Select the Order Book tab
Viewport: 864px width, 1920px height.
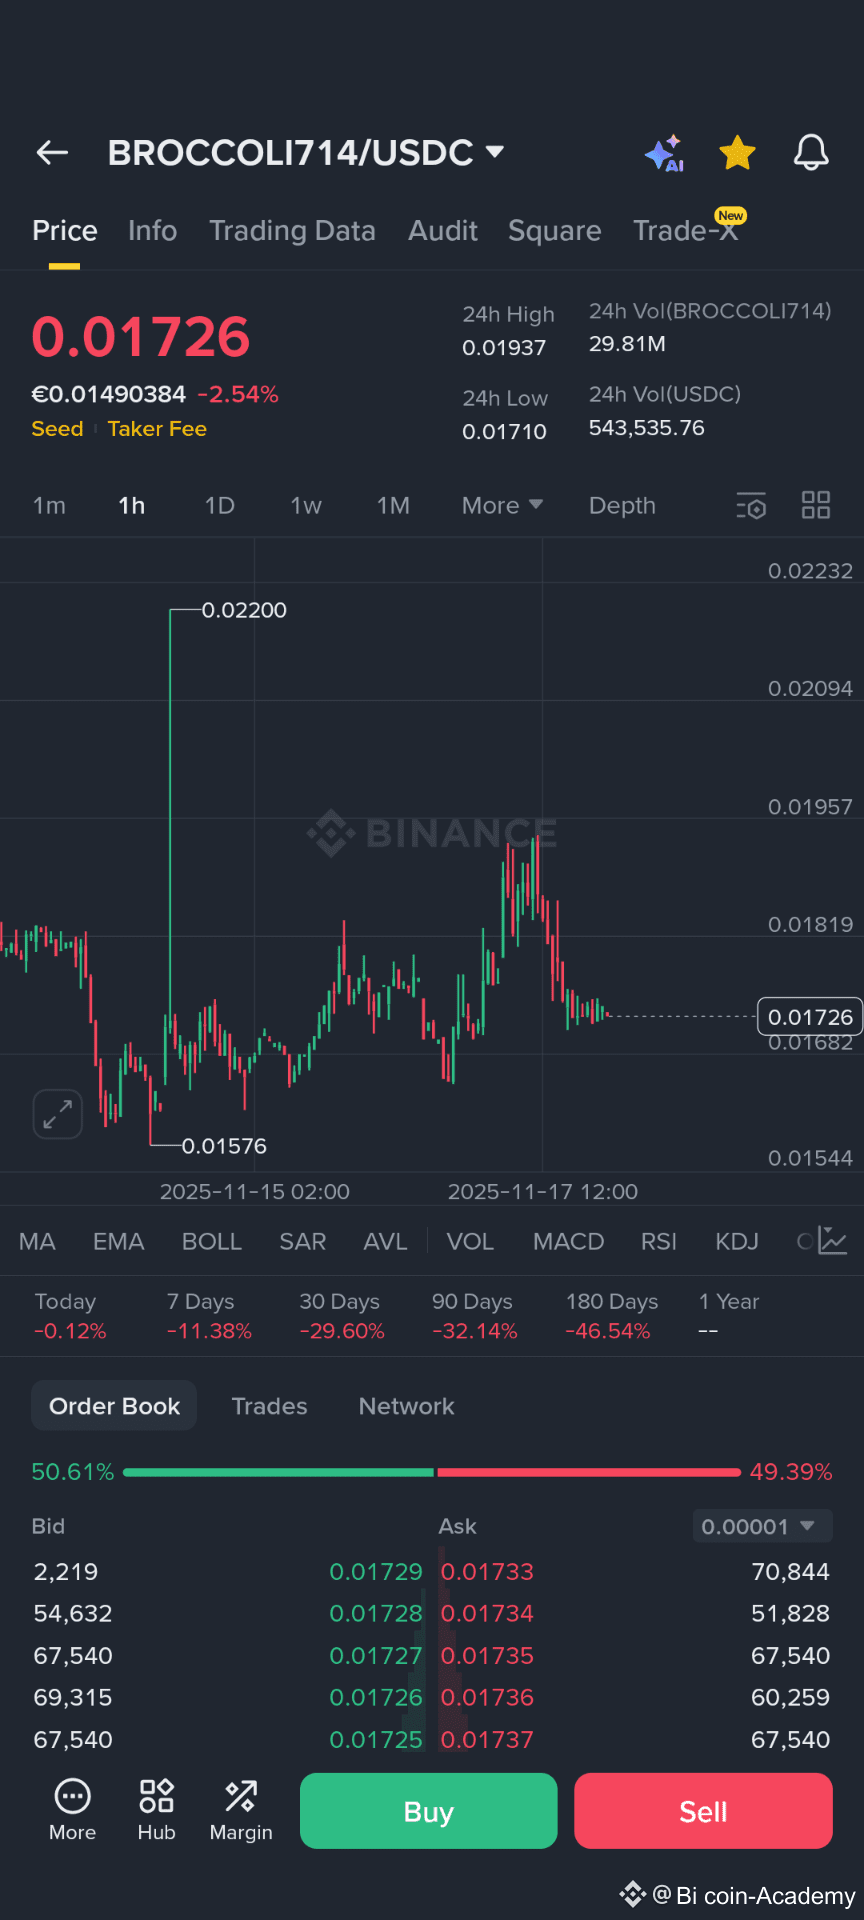[114, 1406]
